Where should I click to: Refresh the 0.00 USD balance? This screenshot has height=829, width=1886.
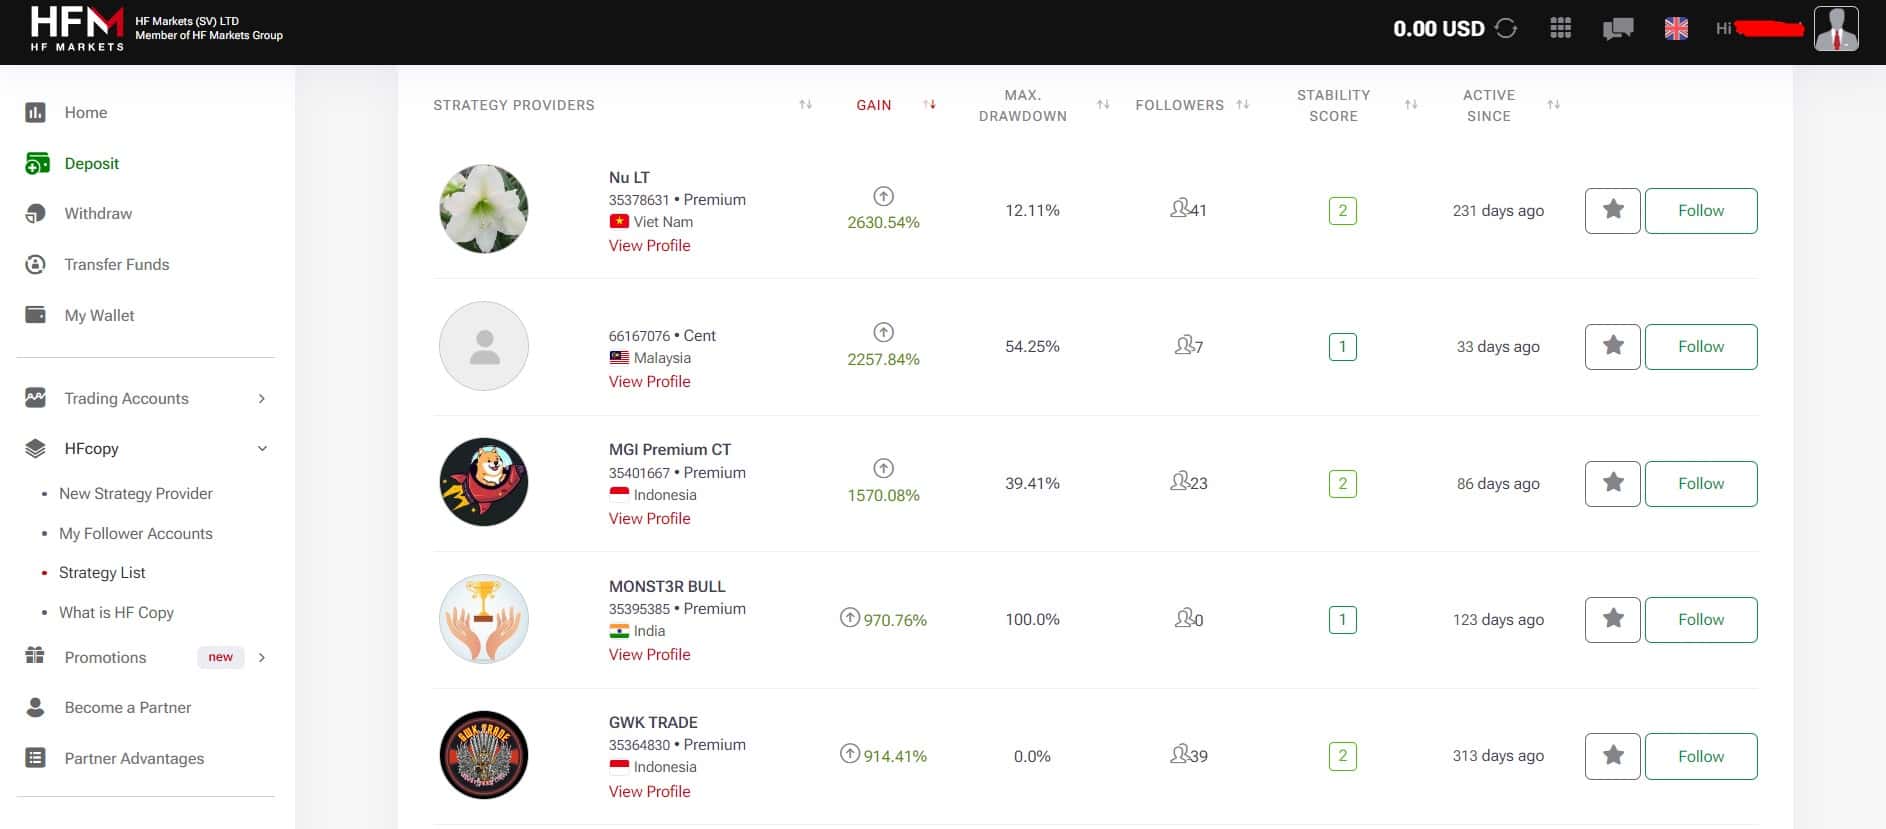click(x=1506, y=28)
